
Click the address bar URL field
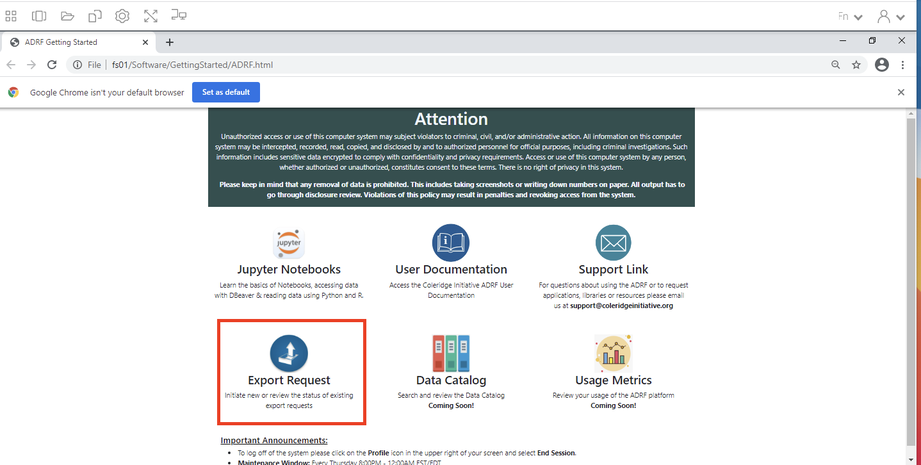point(400,65)
